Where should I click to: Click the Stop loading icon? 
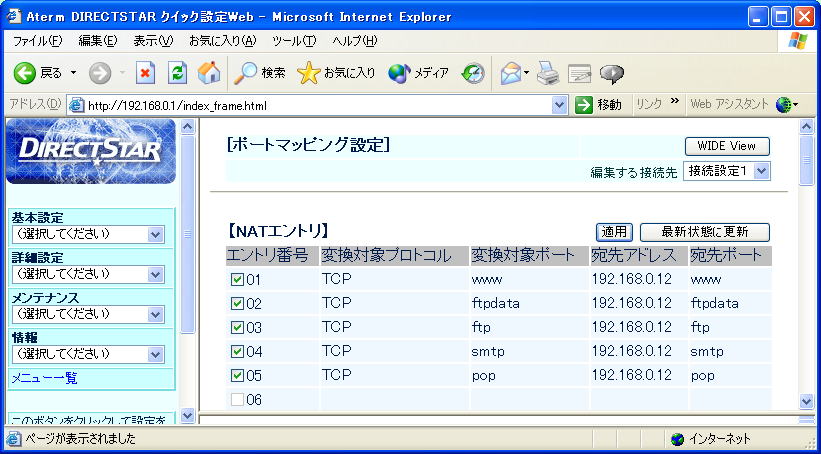click(145, 73)
